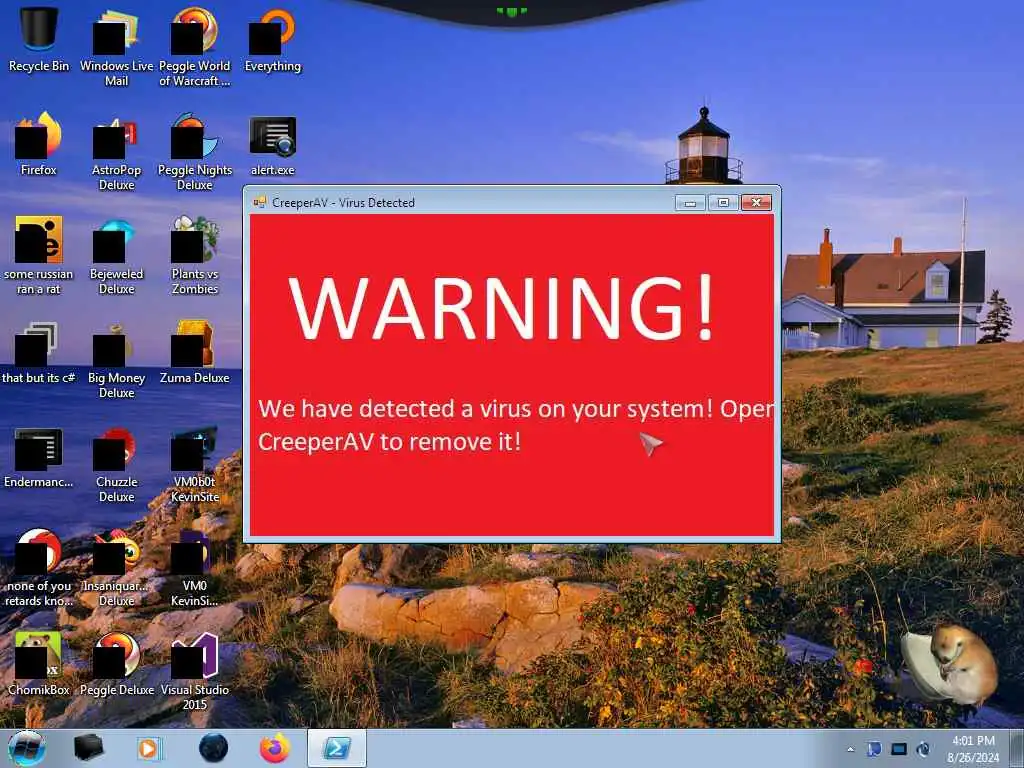Open the Recycle Bin desktop icon
The image size is (1024, 768).
[39, 39]
